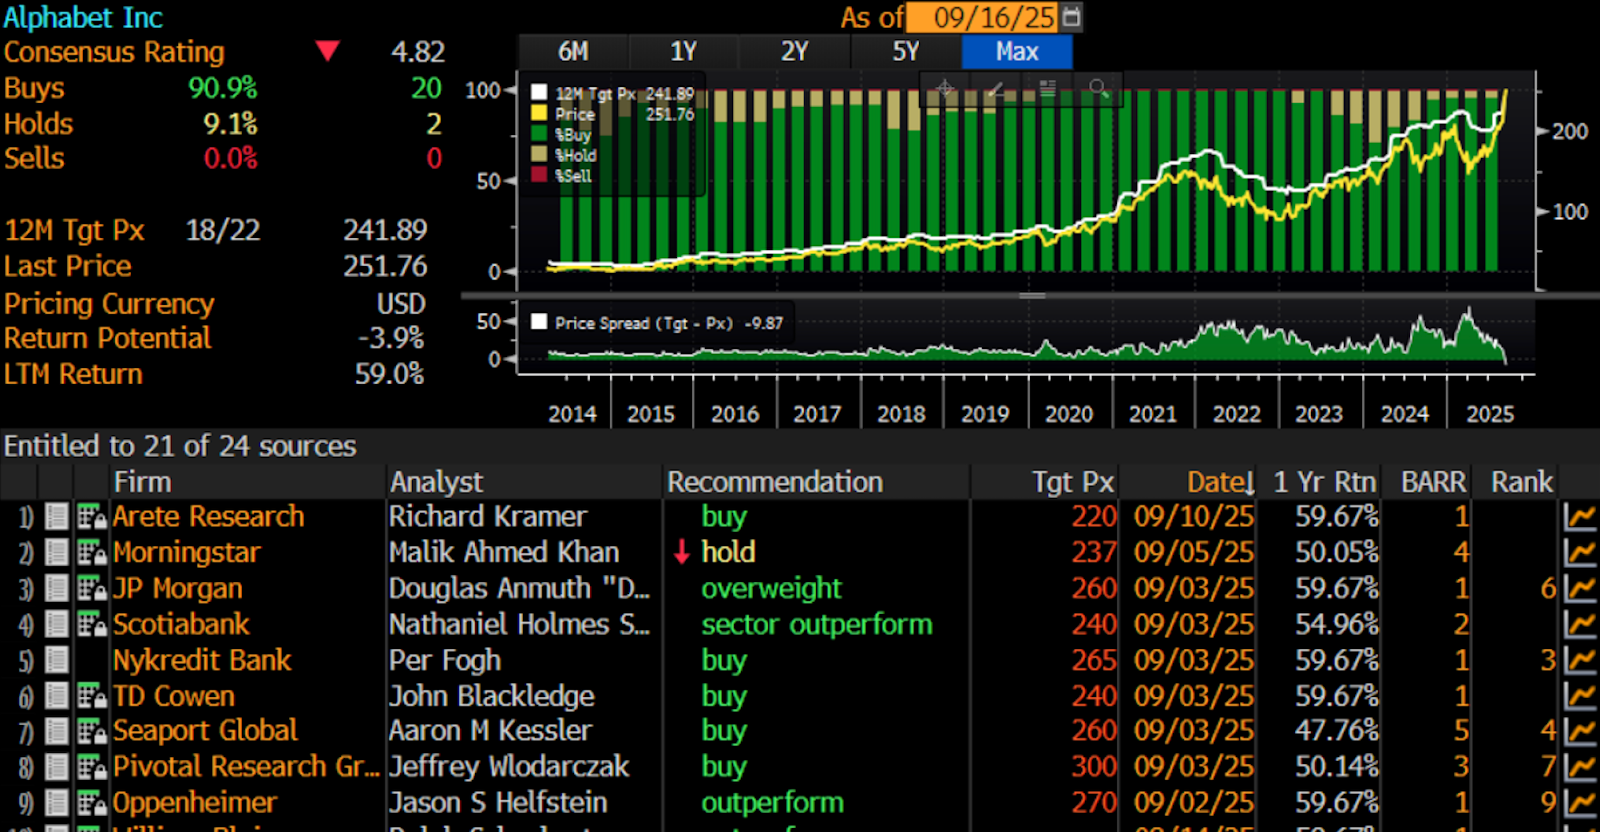1600x832 pixels.
Task: Click the chart zoom magnifier icon
Action: click(x=1098, y=88)
